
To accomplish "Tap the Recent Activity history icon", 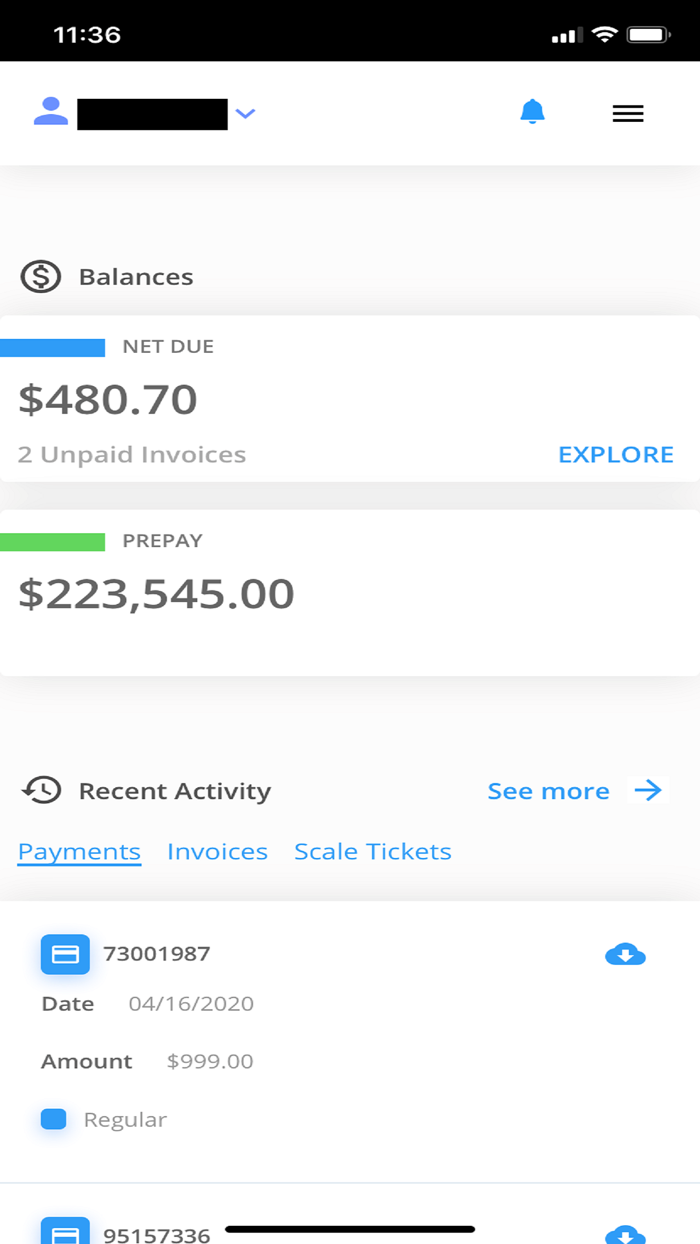I will [41, 791].
